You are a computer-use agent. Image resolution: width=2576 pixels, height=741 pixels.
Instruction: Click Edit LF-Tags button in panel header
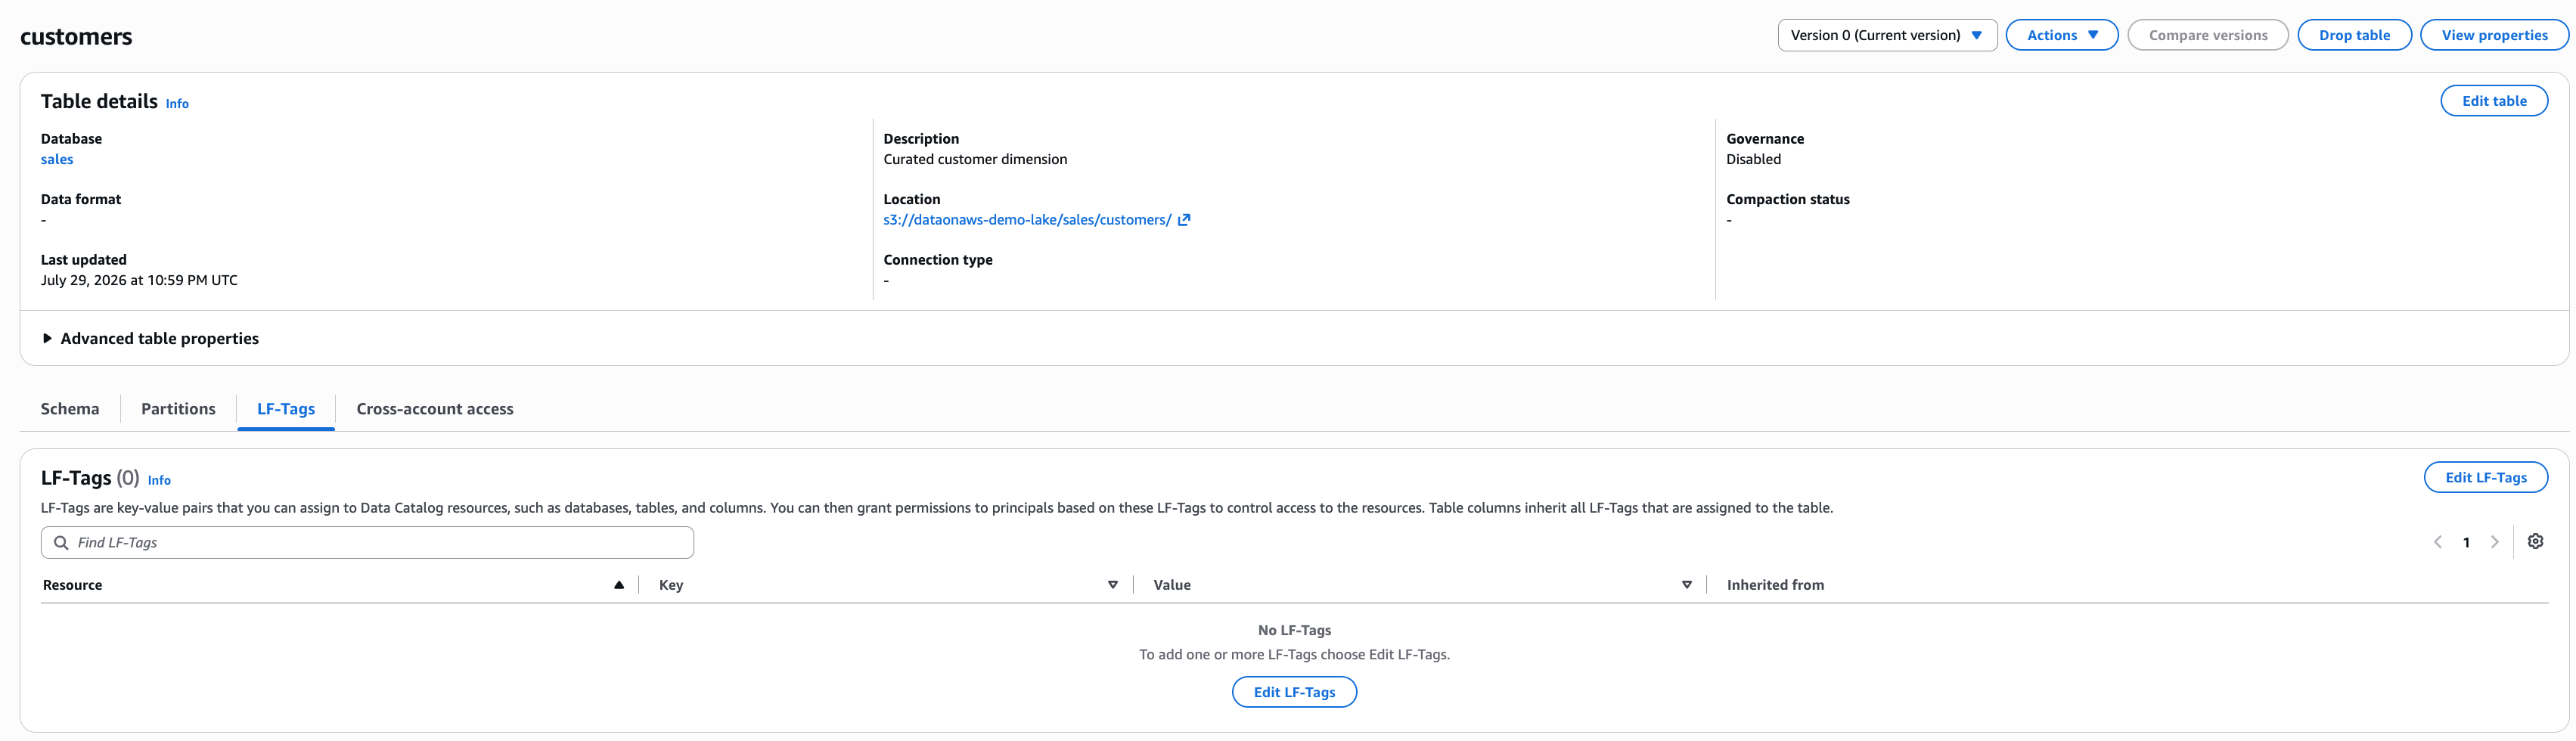[2486, 478]
